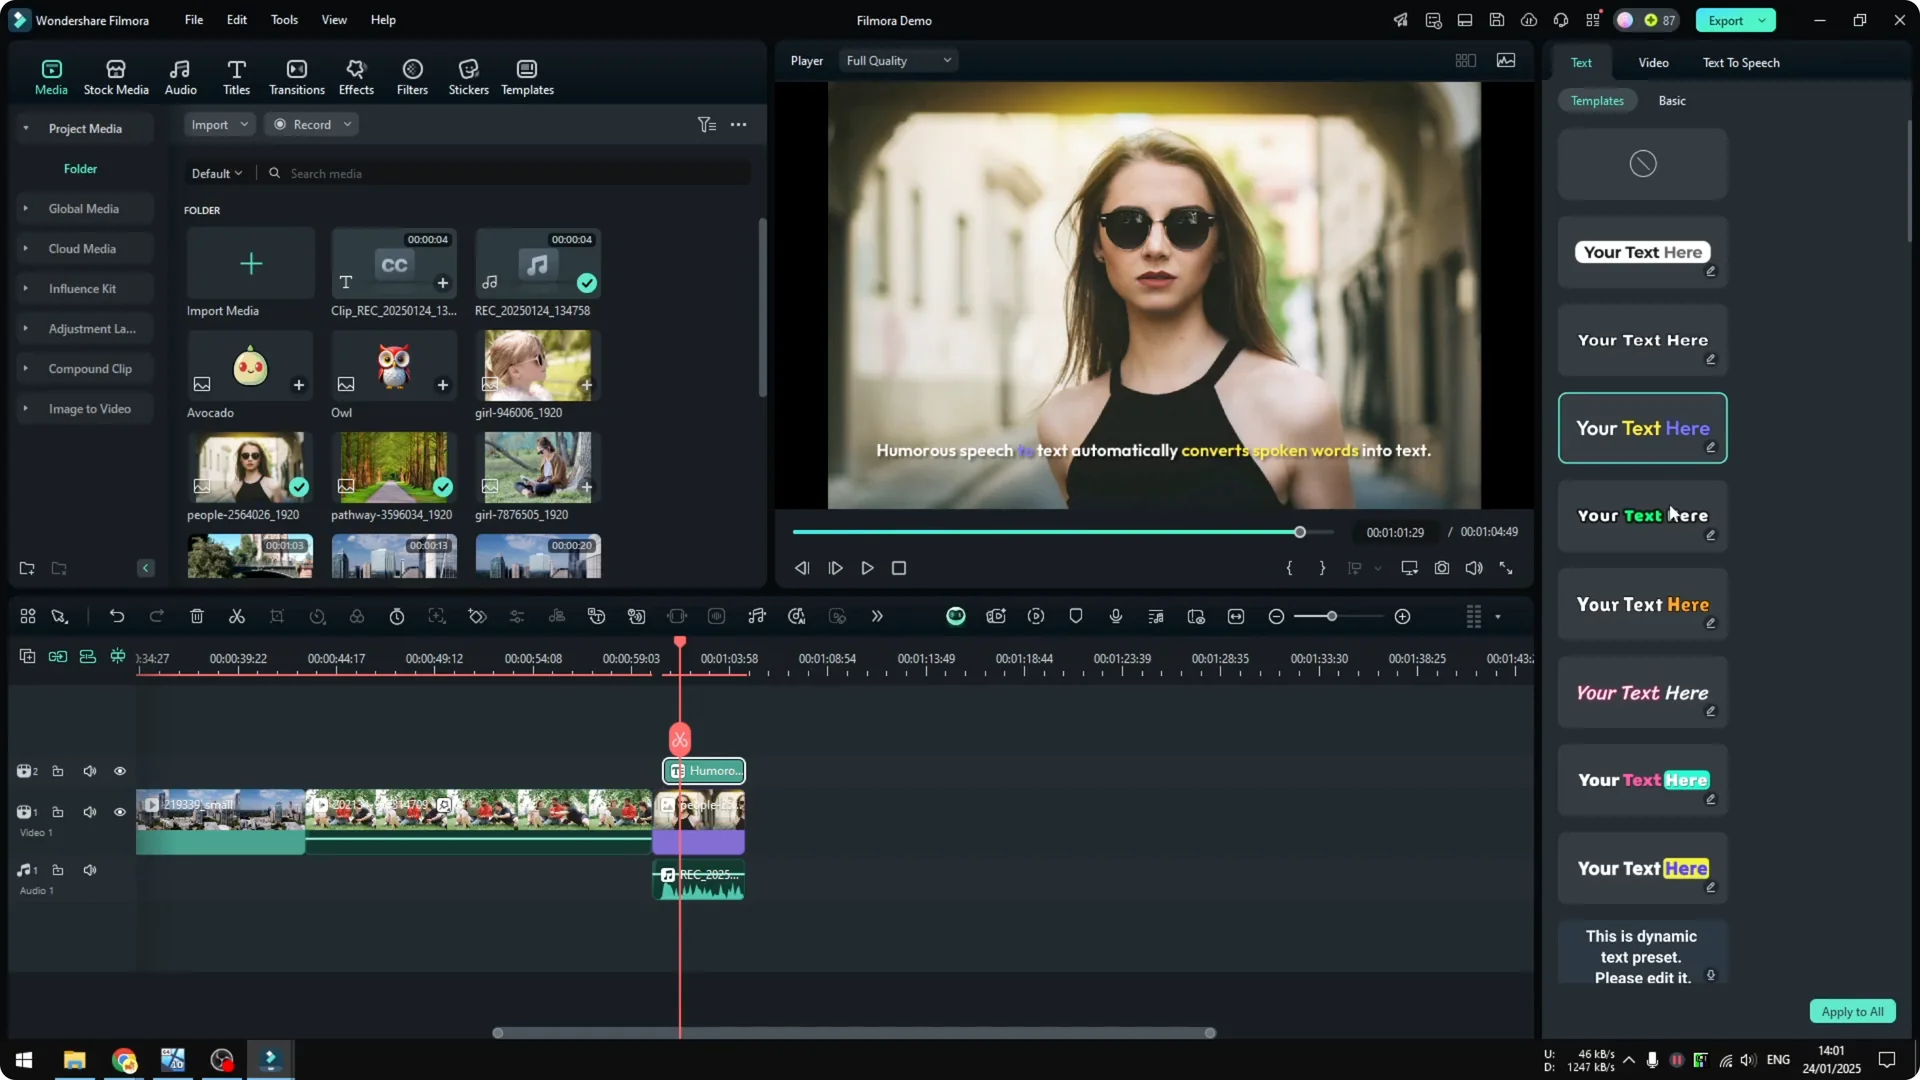Open preview volume speaker icon

point(1474,568)
